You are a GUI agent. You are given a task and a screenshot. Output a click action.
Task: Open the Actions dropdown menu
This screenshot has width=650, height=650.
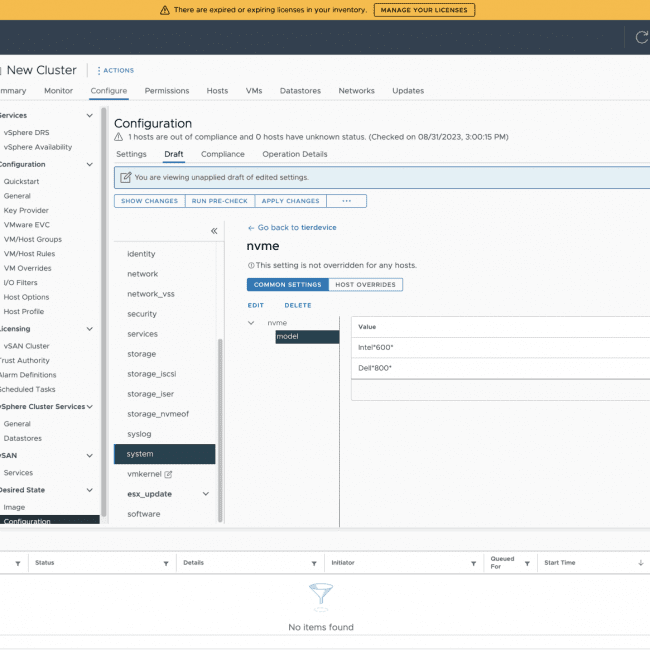pos(115,71)
